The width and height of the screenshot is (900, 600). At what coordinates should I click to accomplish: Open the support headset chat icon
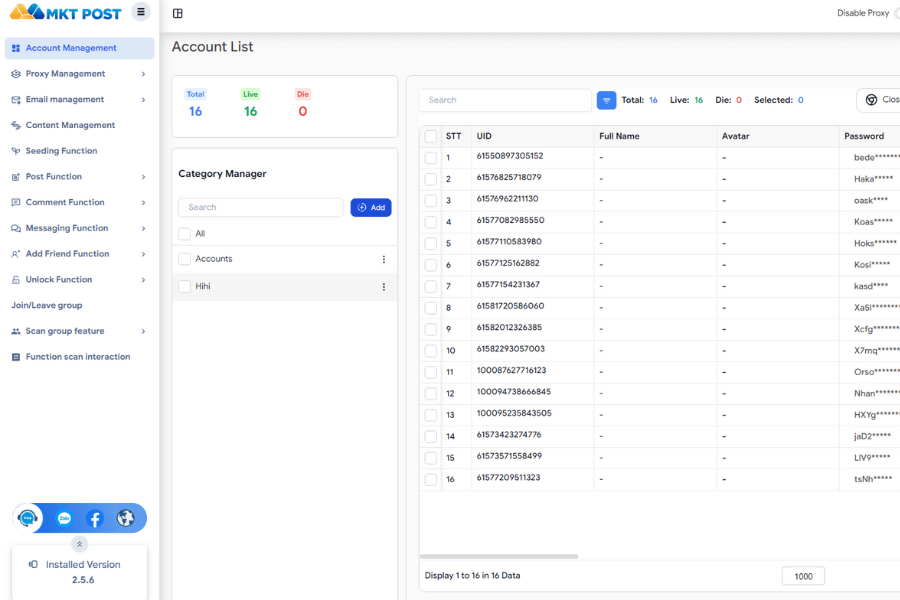pos(28,518)
